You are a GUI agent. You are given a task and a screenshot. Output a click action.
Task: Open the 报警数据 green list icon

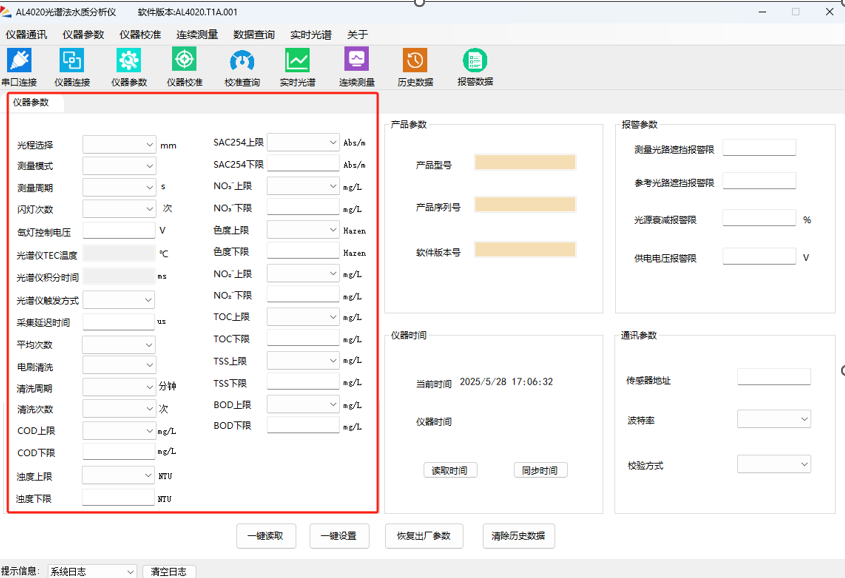[x=475, y=60]
